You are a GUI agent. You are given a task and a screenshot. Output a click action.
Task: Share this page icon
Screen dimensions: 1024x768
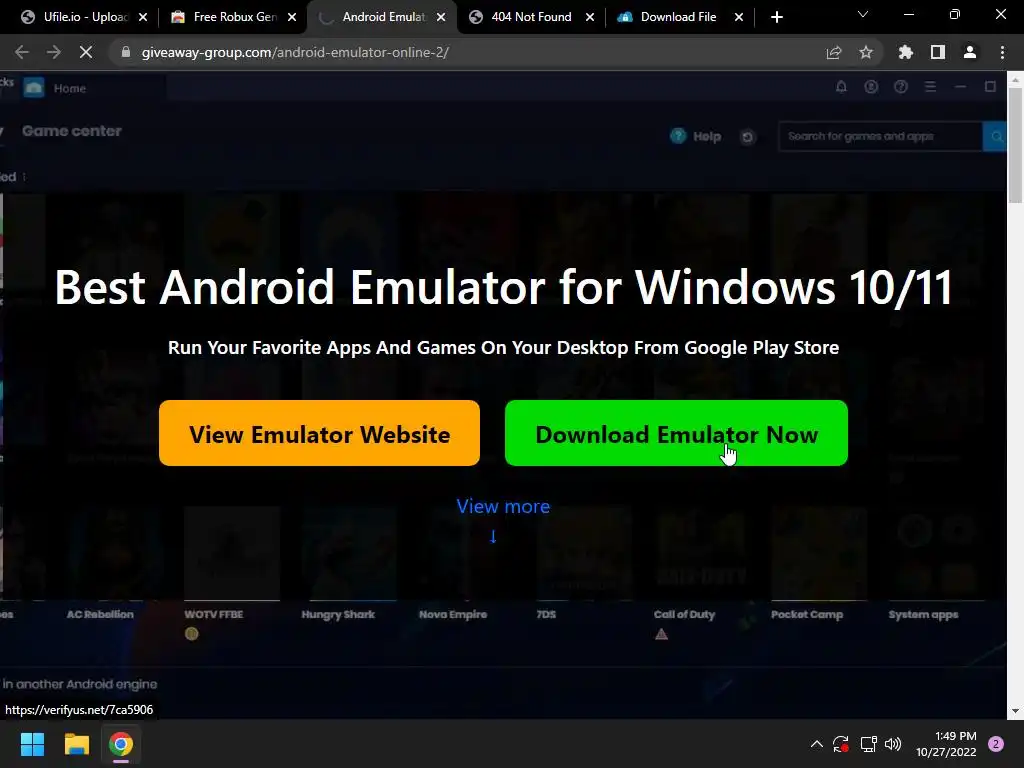(833, 52)
